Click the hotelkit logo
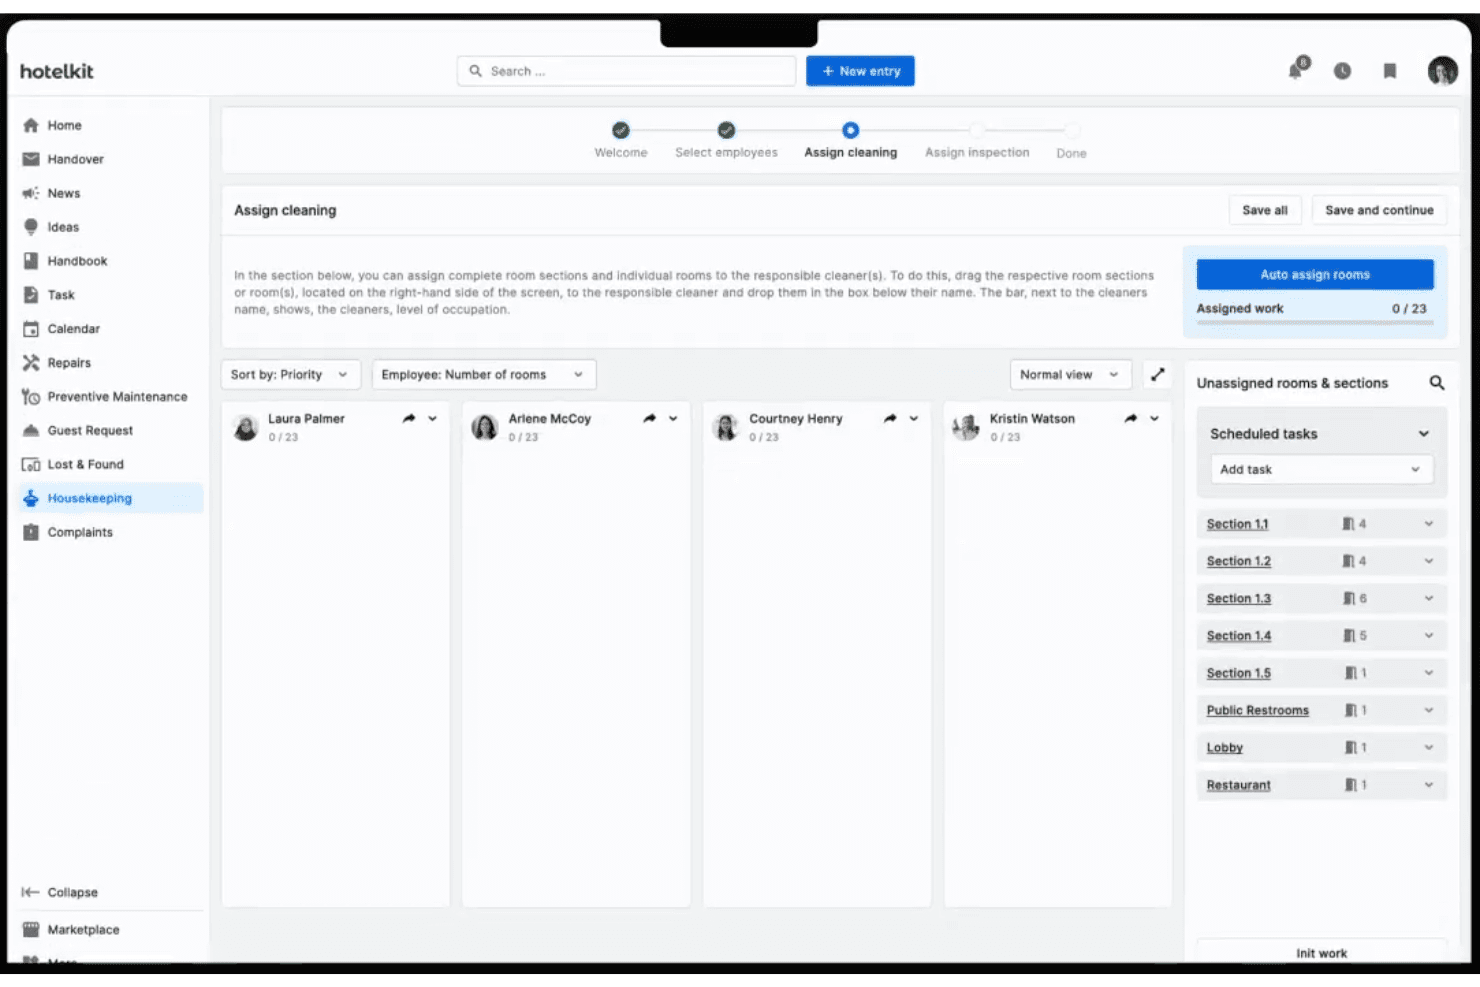 tap(57, 71)
